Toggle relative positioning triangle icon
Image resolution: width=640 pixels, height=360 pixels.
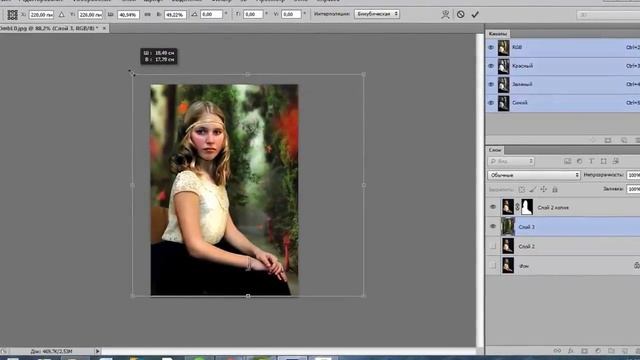[61, 15]
